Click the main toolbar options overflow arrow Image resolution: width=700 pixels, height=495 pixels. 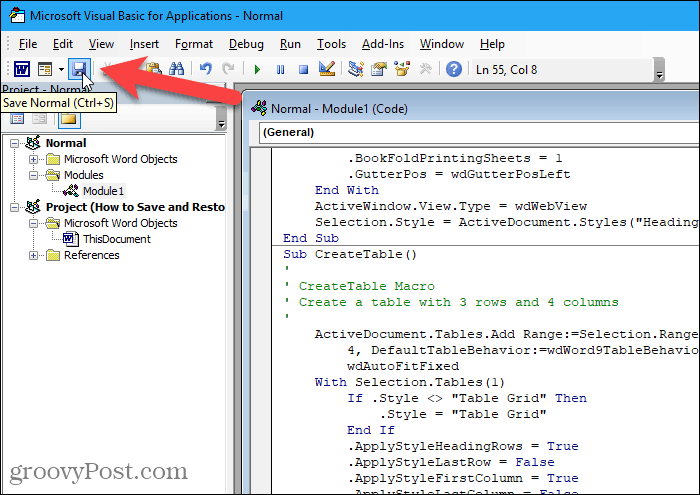click(659, 70)
